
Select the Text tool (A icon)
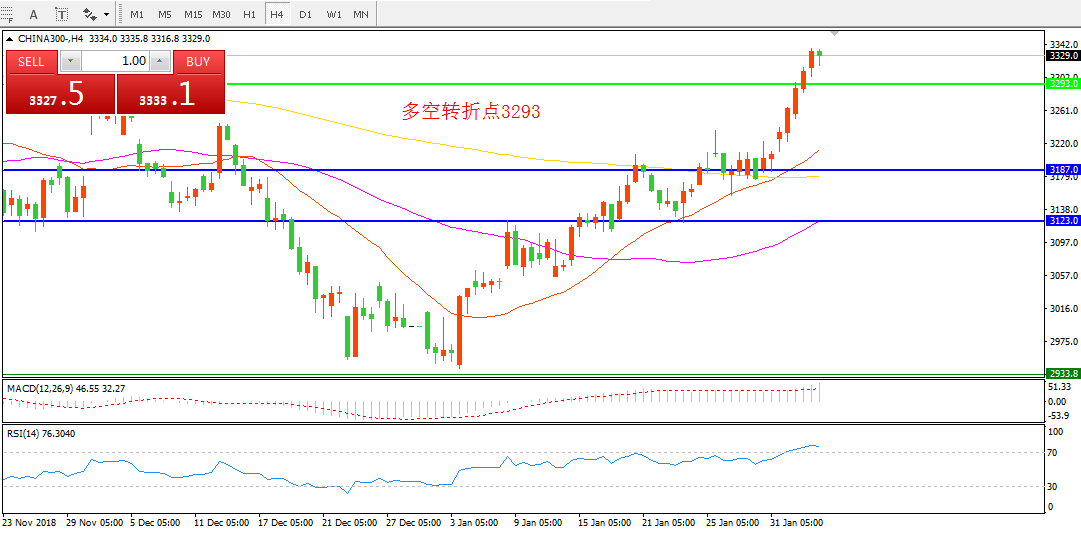point(34,14)
